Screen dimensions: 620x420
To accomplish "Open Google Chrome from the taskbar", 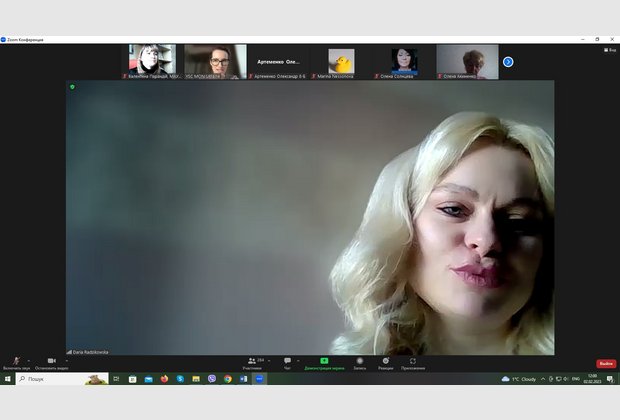I will 228,379.
